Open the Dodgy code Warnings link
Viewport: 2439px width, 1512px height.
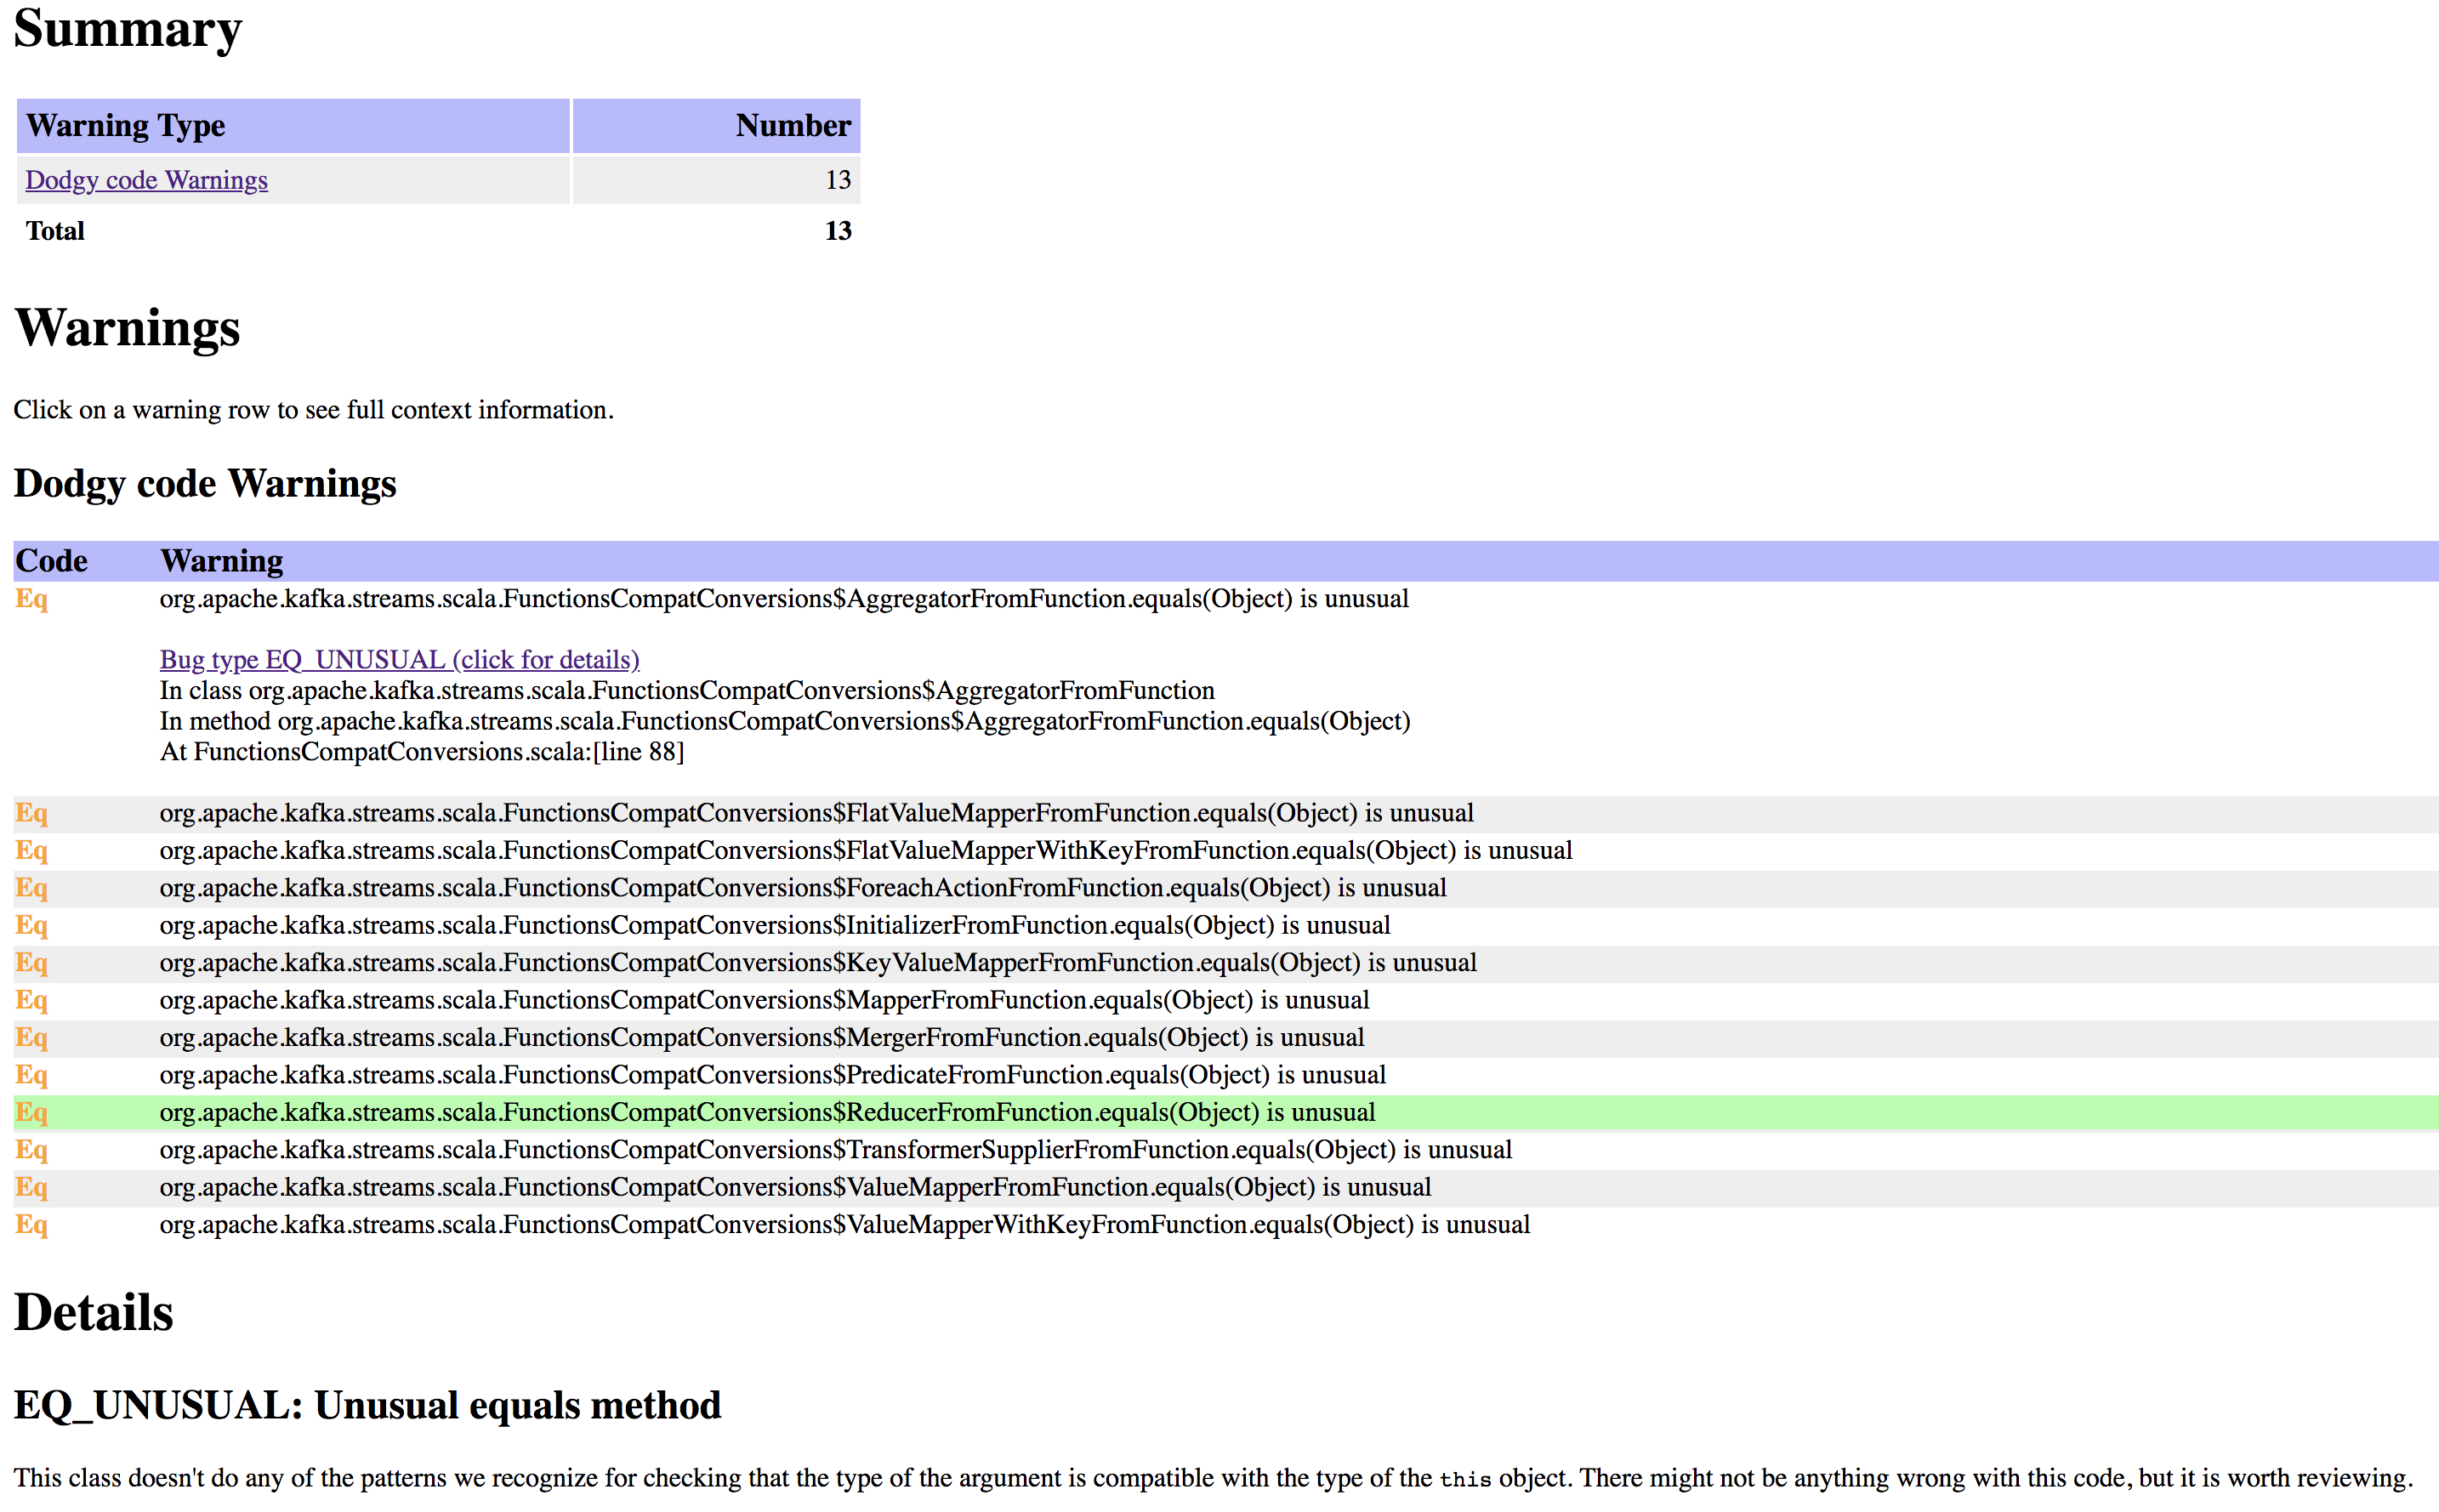click(x=146, y=180)
